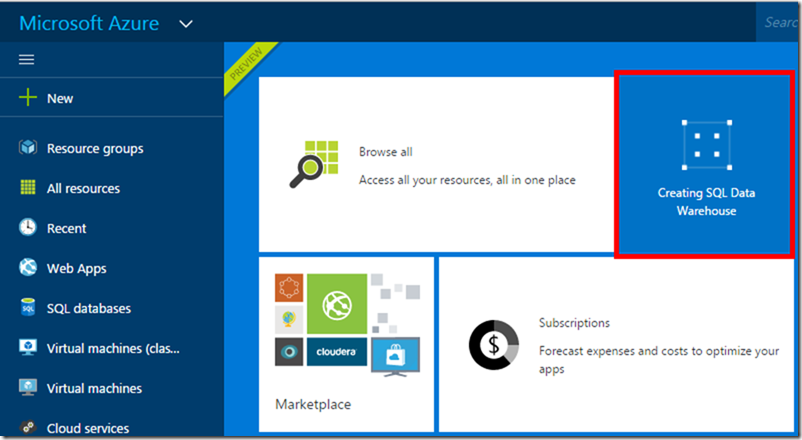The width and height of the screenshot is (802, 440).
Task: Click the SQL databases icon
Action: 28,307
